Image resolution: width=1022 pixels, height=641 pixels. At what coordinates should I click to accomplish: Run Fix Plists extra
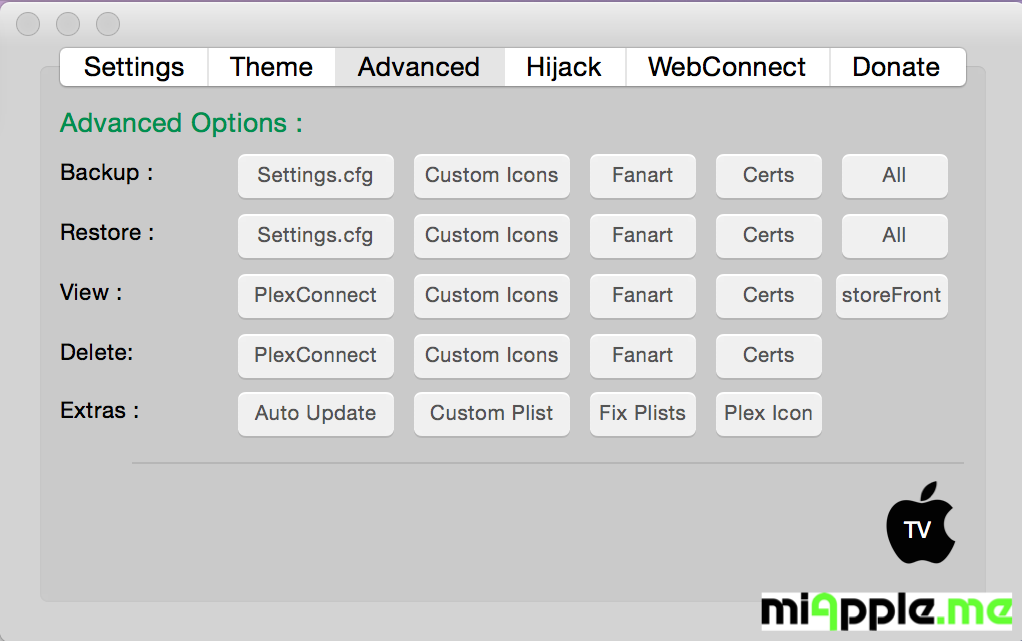point(642,413)
